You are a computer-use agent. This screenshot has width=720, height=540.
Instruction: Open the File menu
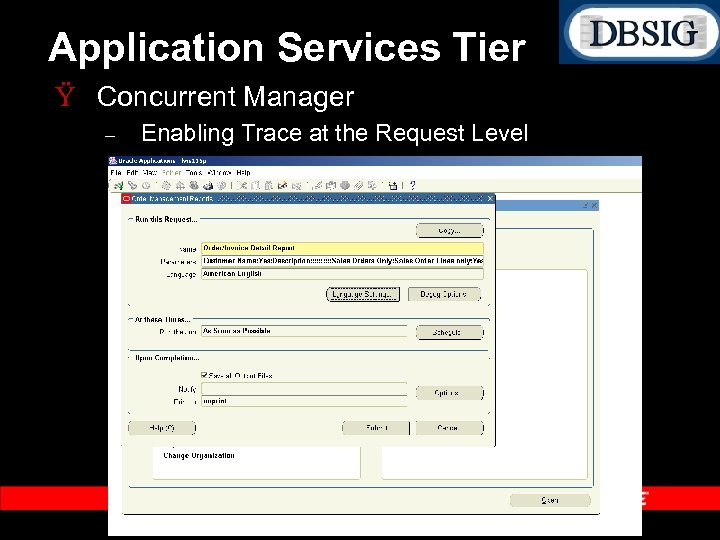point(116,173)
